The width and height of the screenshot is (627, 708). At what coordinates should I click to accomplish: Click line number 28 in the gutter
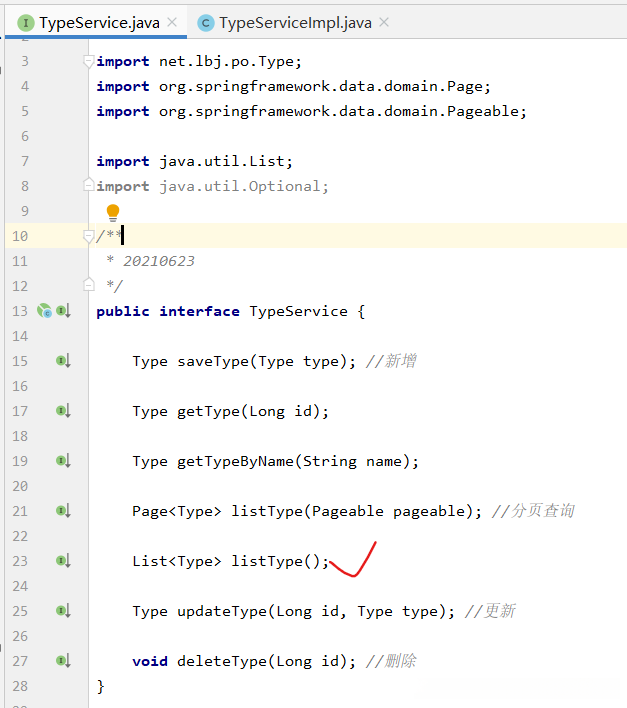[20, 686]
